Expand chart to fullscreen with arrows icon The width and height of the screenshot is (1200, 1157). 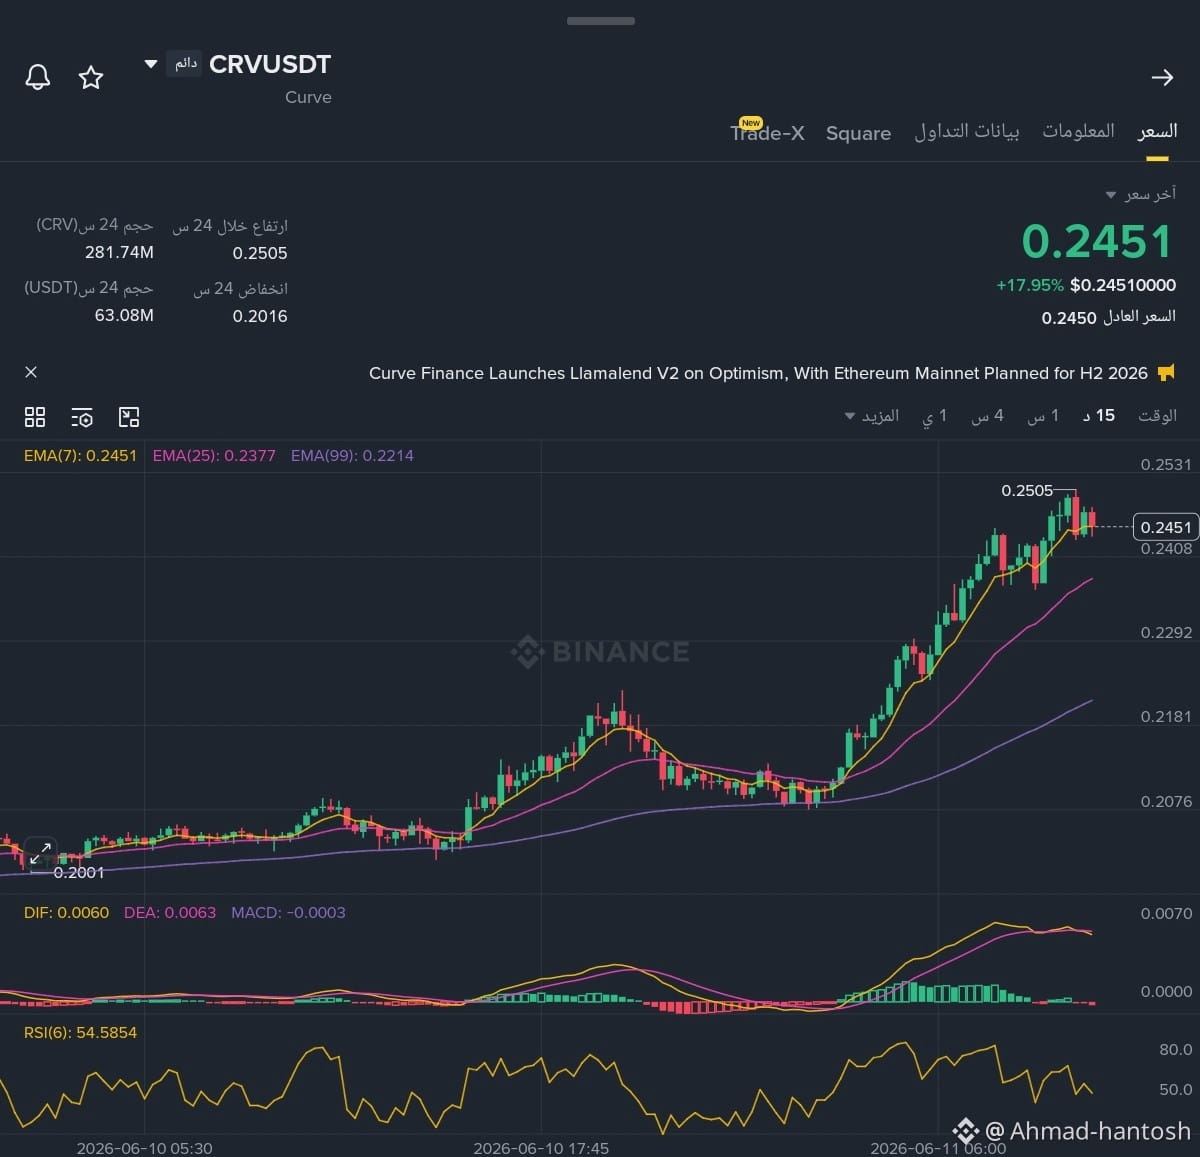[40, 853]
